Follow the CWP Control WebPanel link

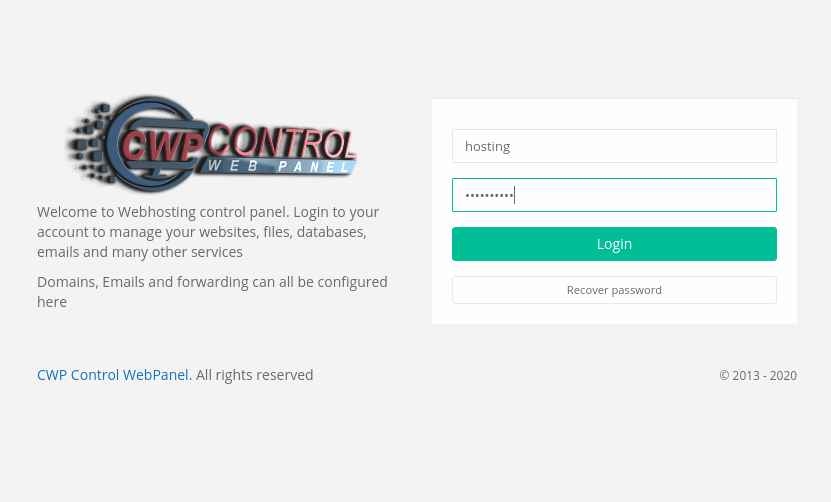(114, 375)
